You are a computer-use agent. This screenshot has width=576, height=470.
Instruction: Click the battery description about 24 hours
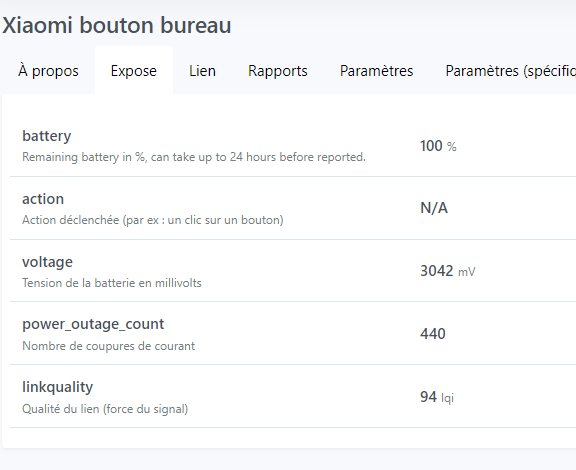pos(194,157)
